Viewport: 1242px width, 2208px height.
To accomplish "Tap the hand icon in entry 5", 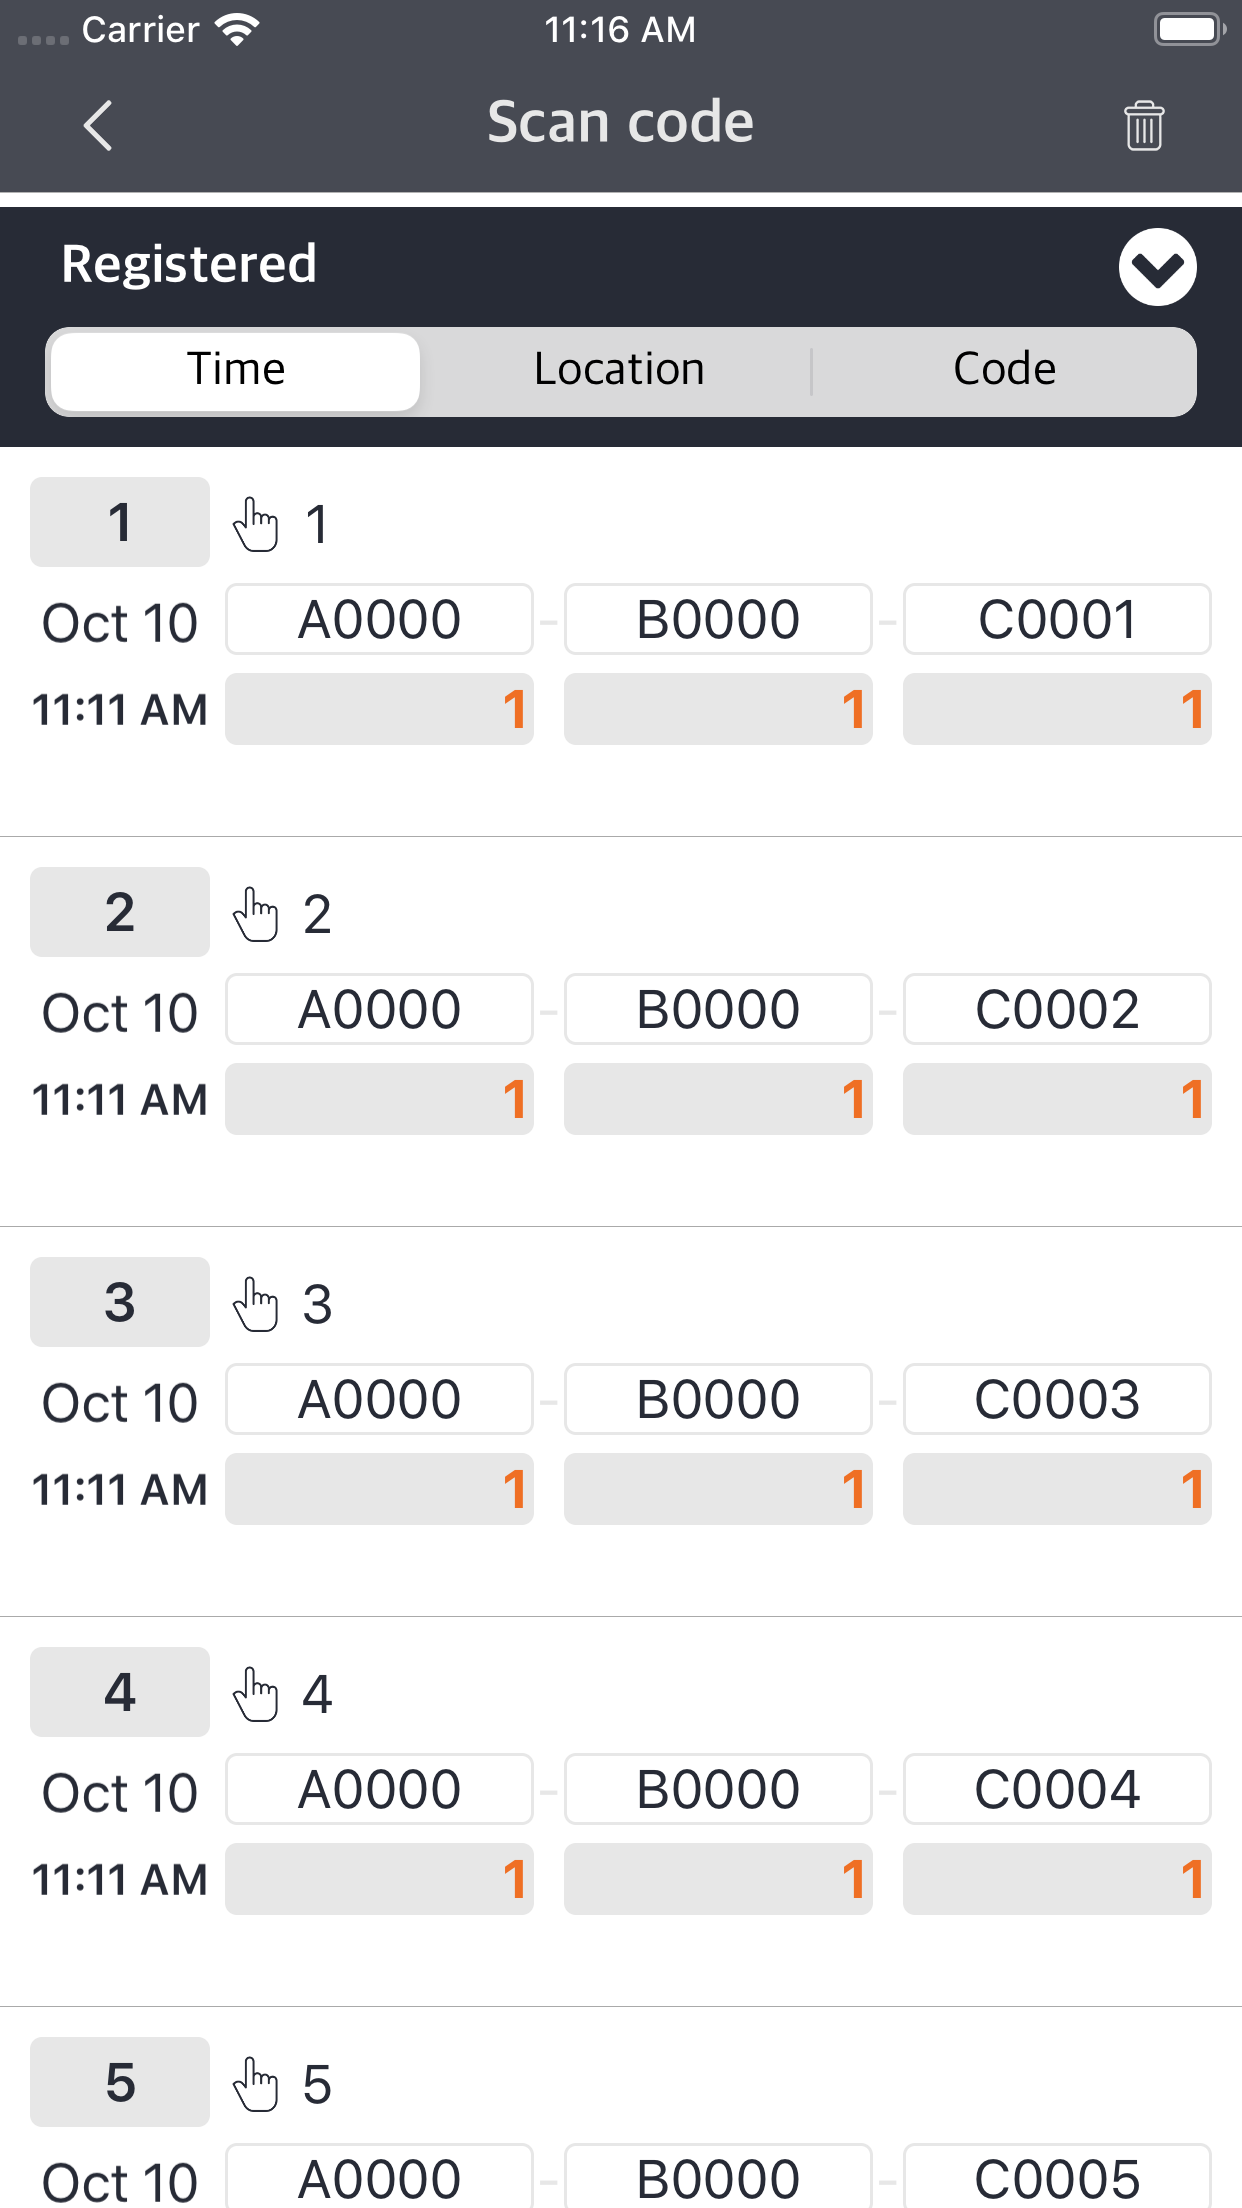I will tap(256, 2084).
